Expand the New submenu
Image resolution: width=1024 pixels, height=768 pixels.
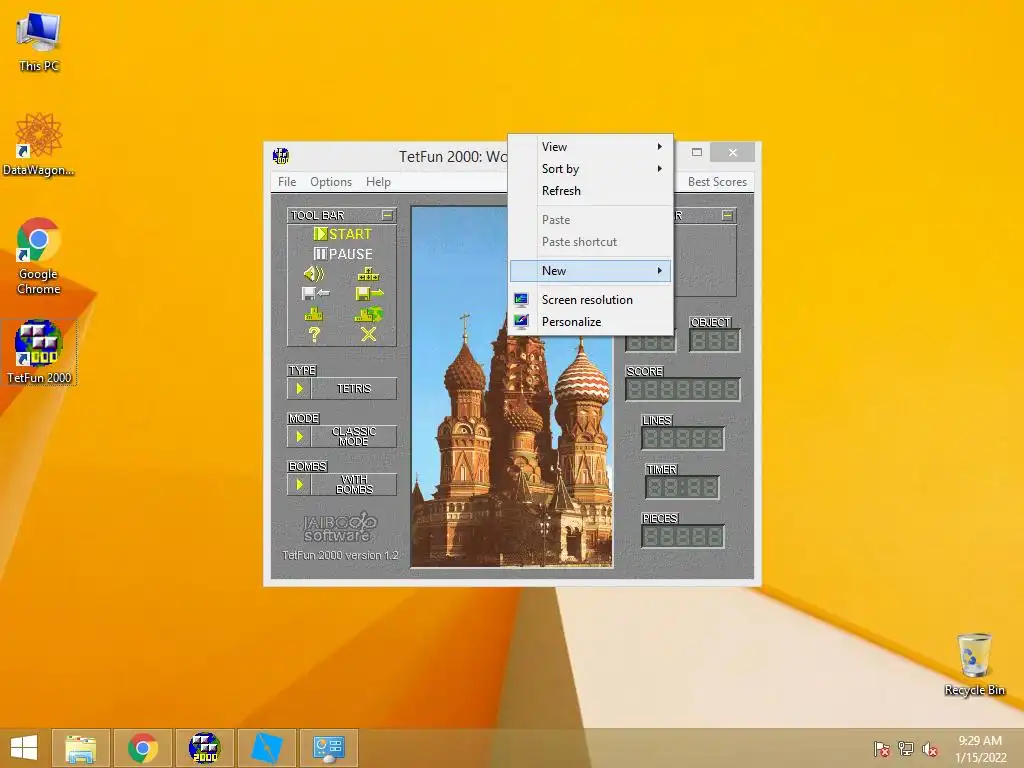(590, 270)
